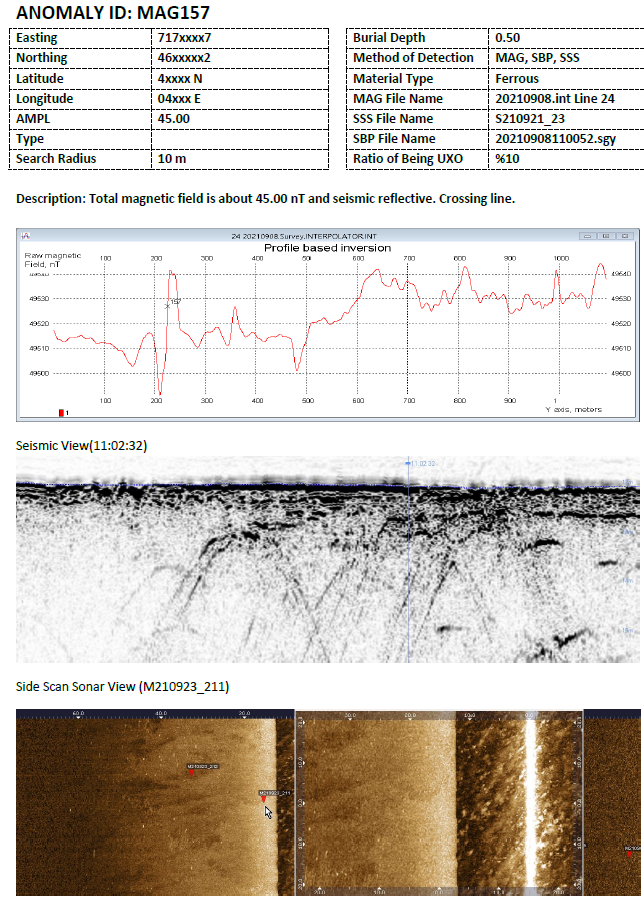
Task: Click the inversion window title '24 20210908.Survey.INTERPOLATOR.INT'
Action: [x=304, y=236]
